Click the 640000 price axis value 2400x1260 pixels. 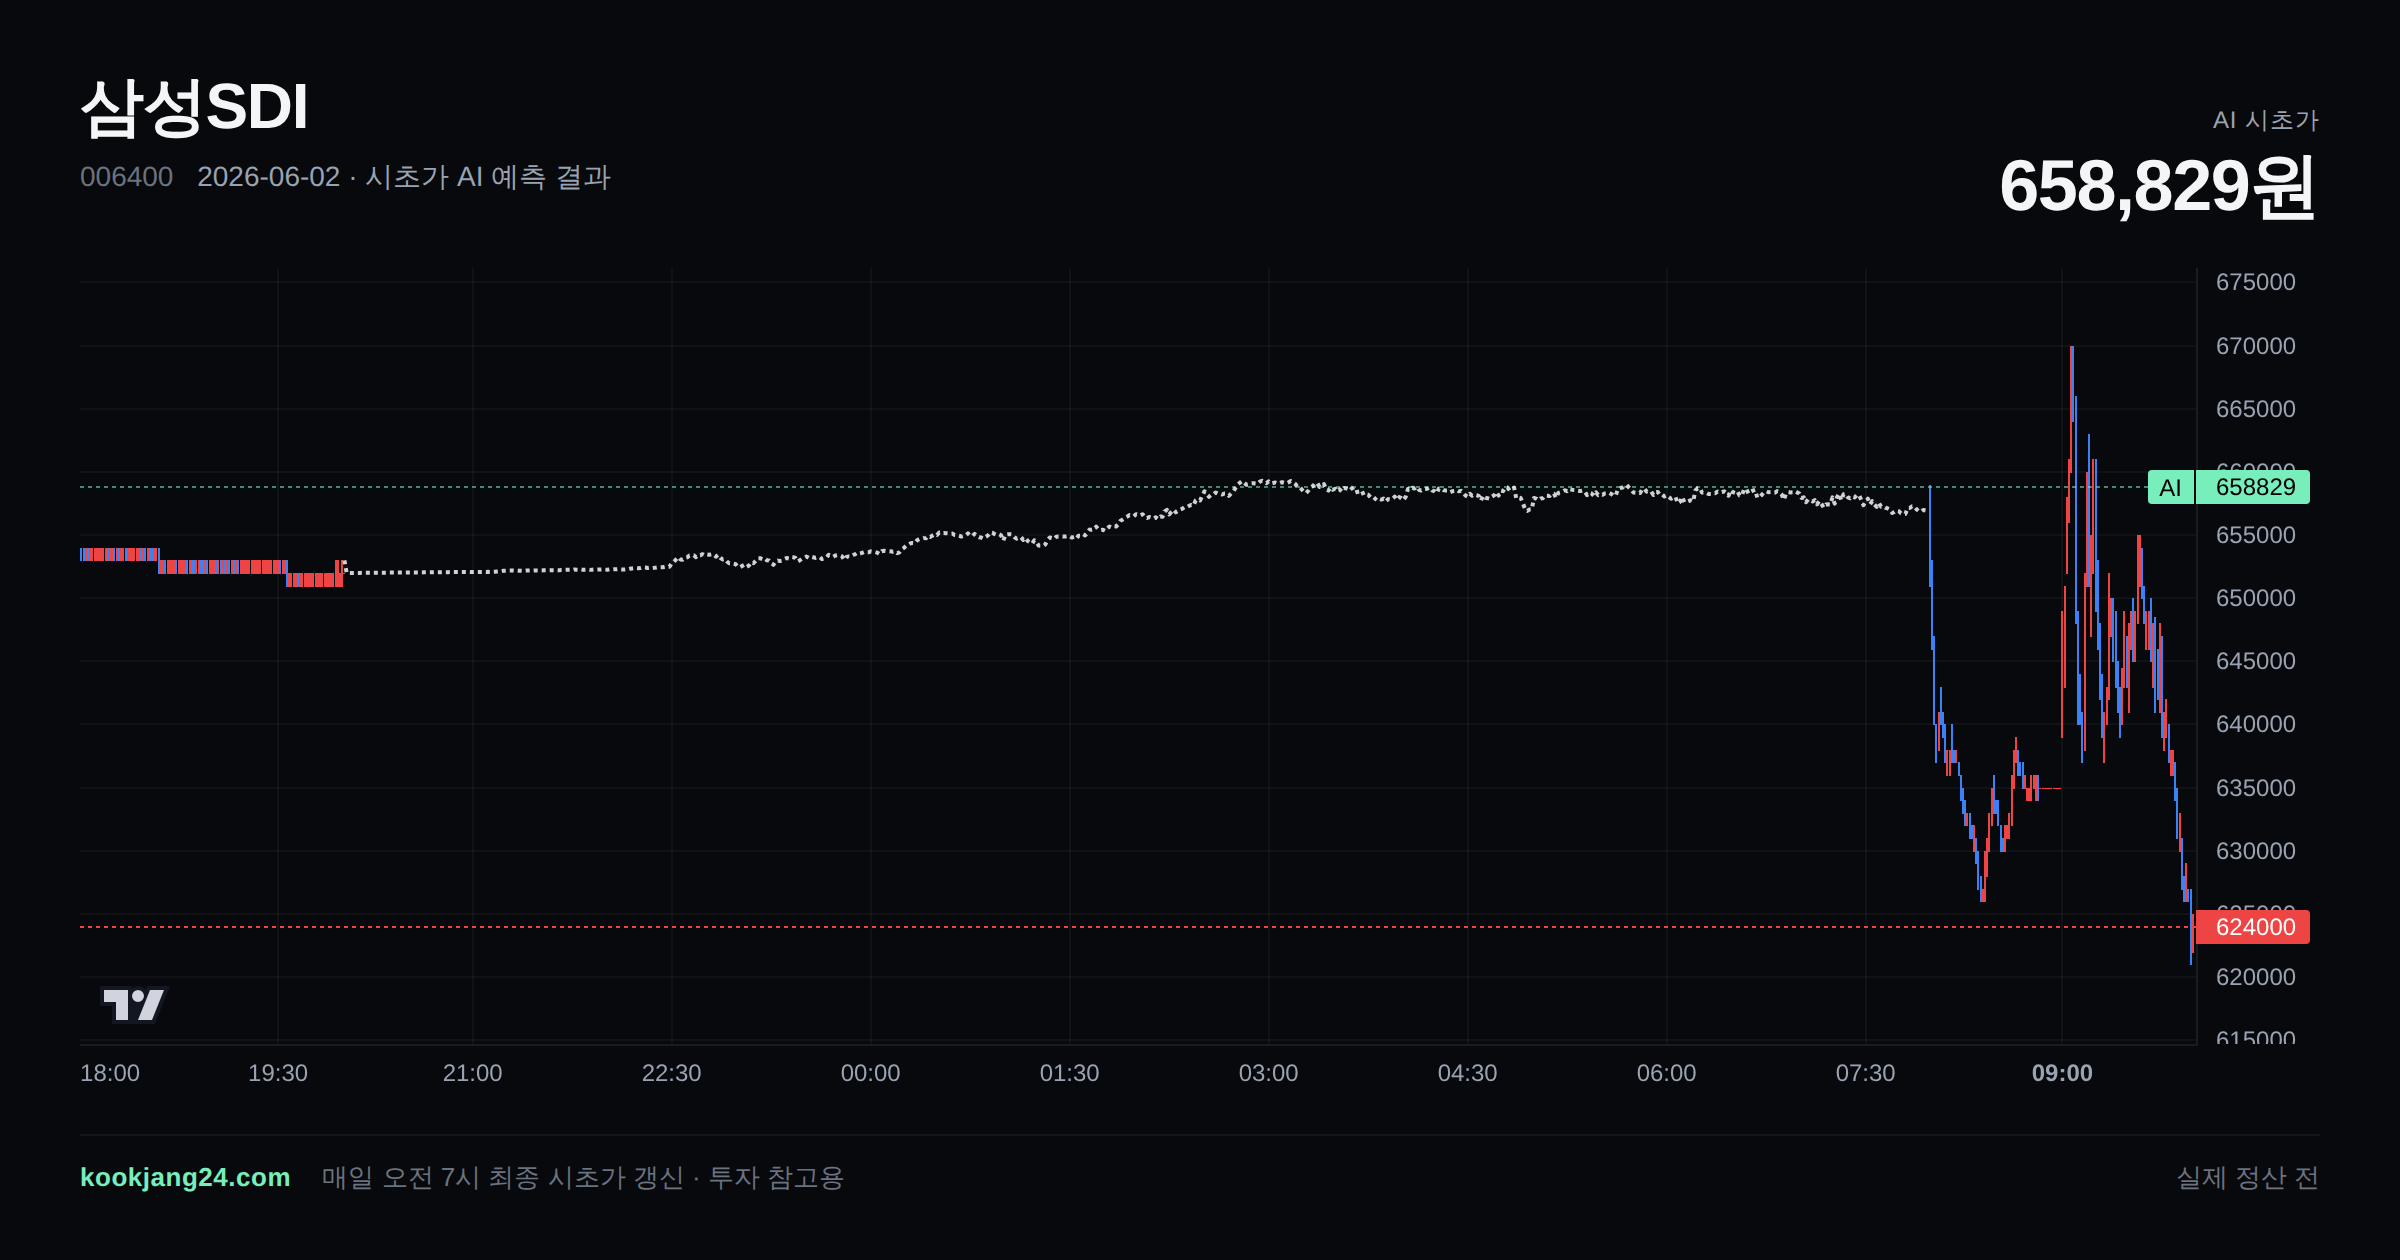2255,724
